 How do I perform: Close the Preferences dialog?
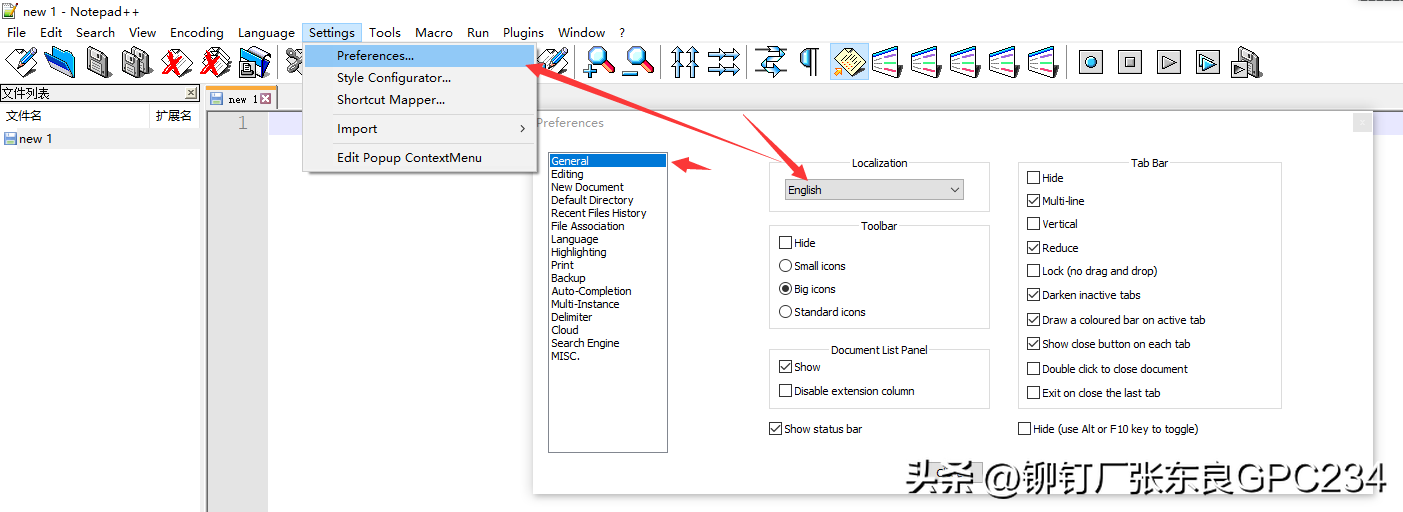[x=1362, y=123]
